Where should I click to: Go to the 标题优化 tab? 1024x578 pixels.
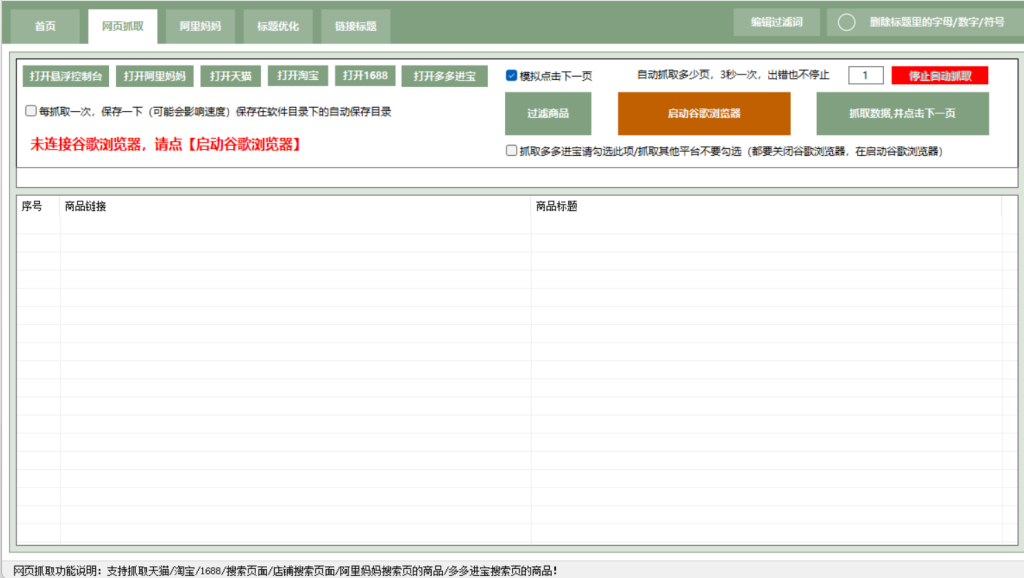click(x=278, y=26)
